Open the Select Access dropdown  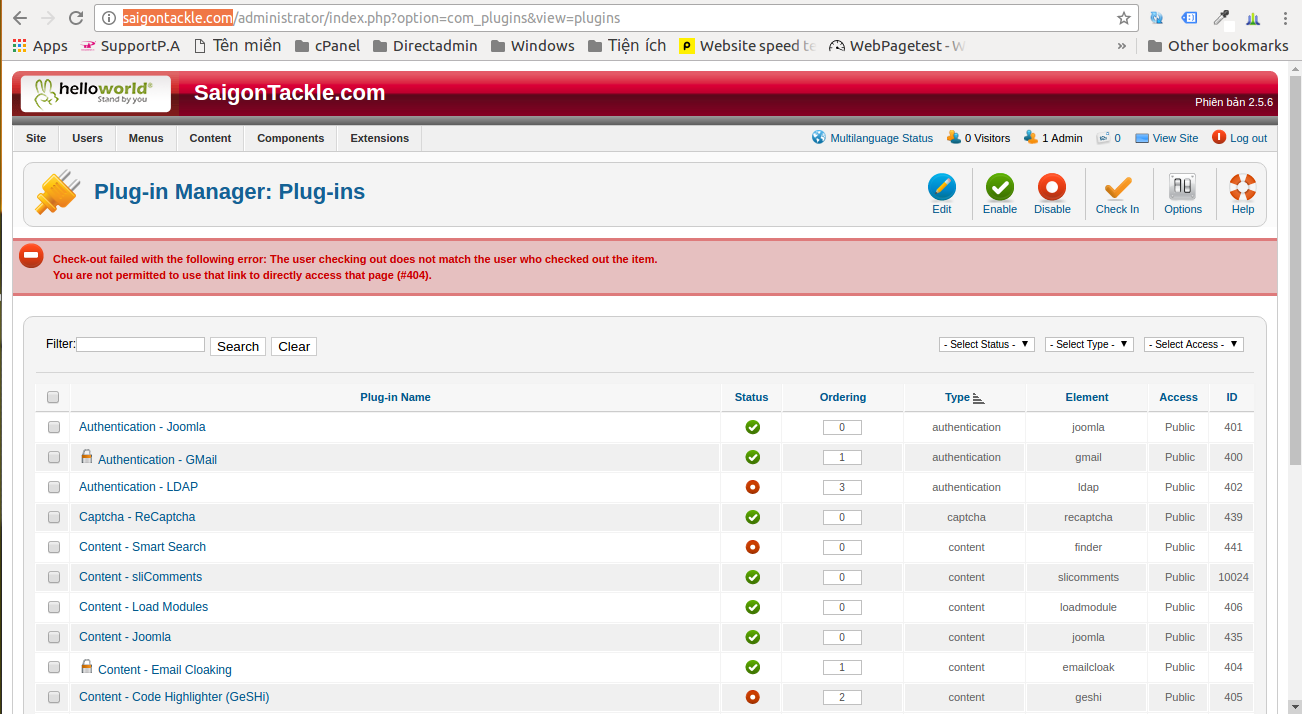1194,344
